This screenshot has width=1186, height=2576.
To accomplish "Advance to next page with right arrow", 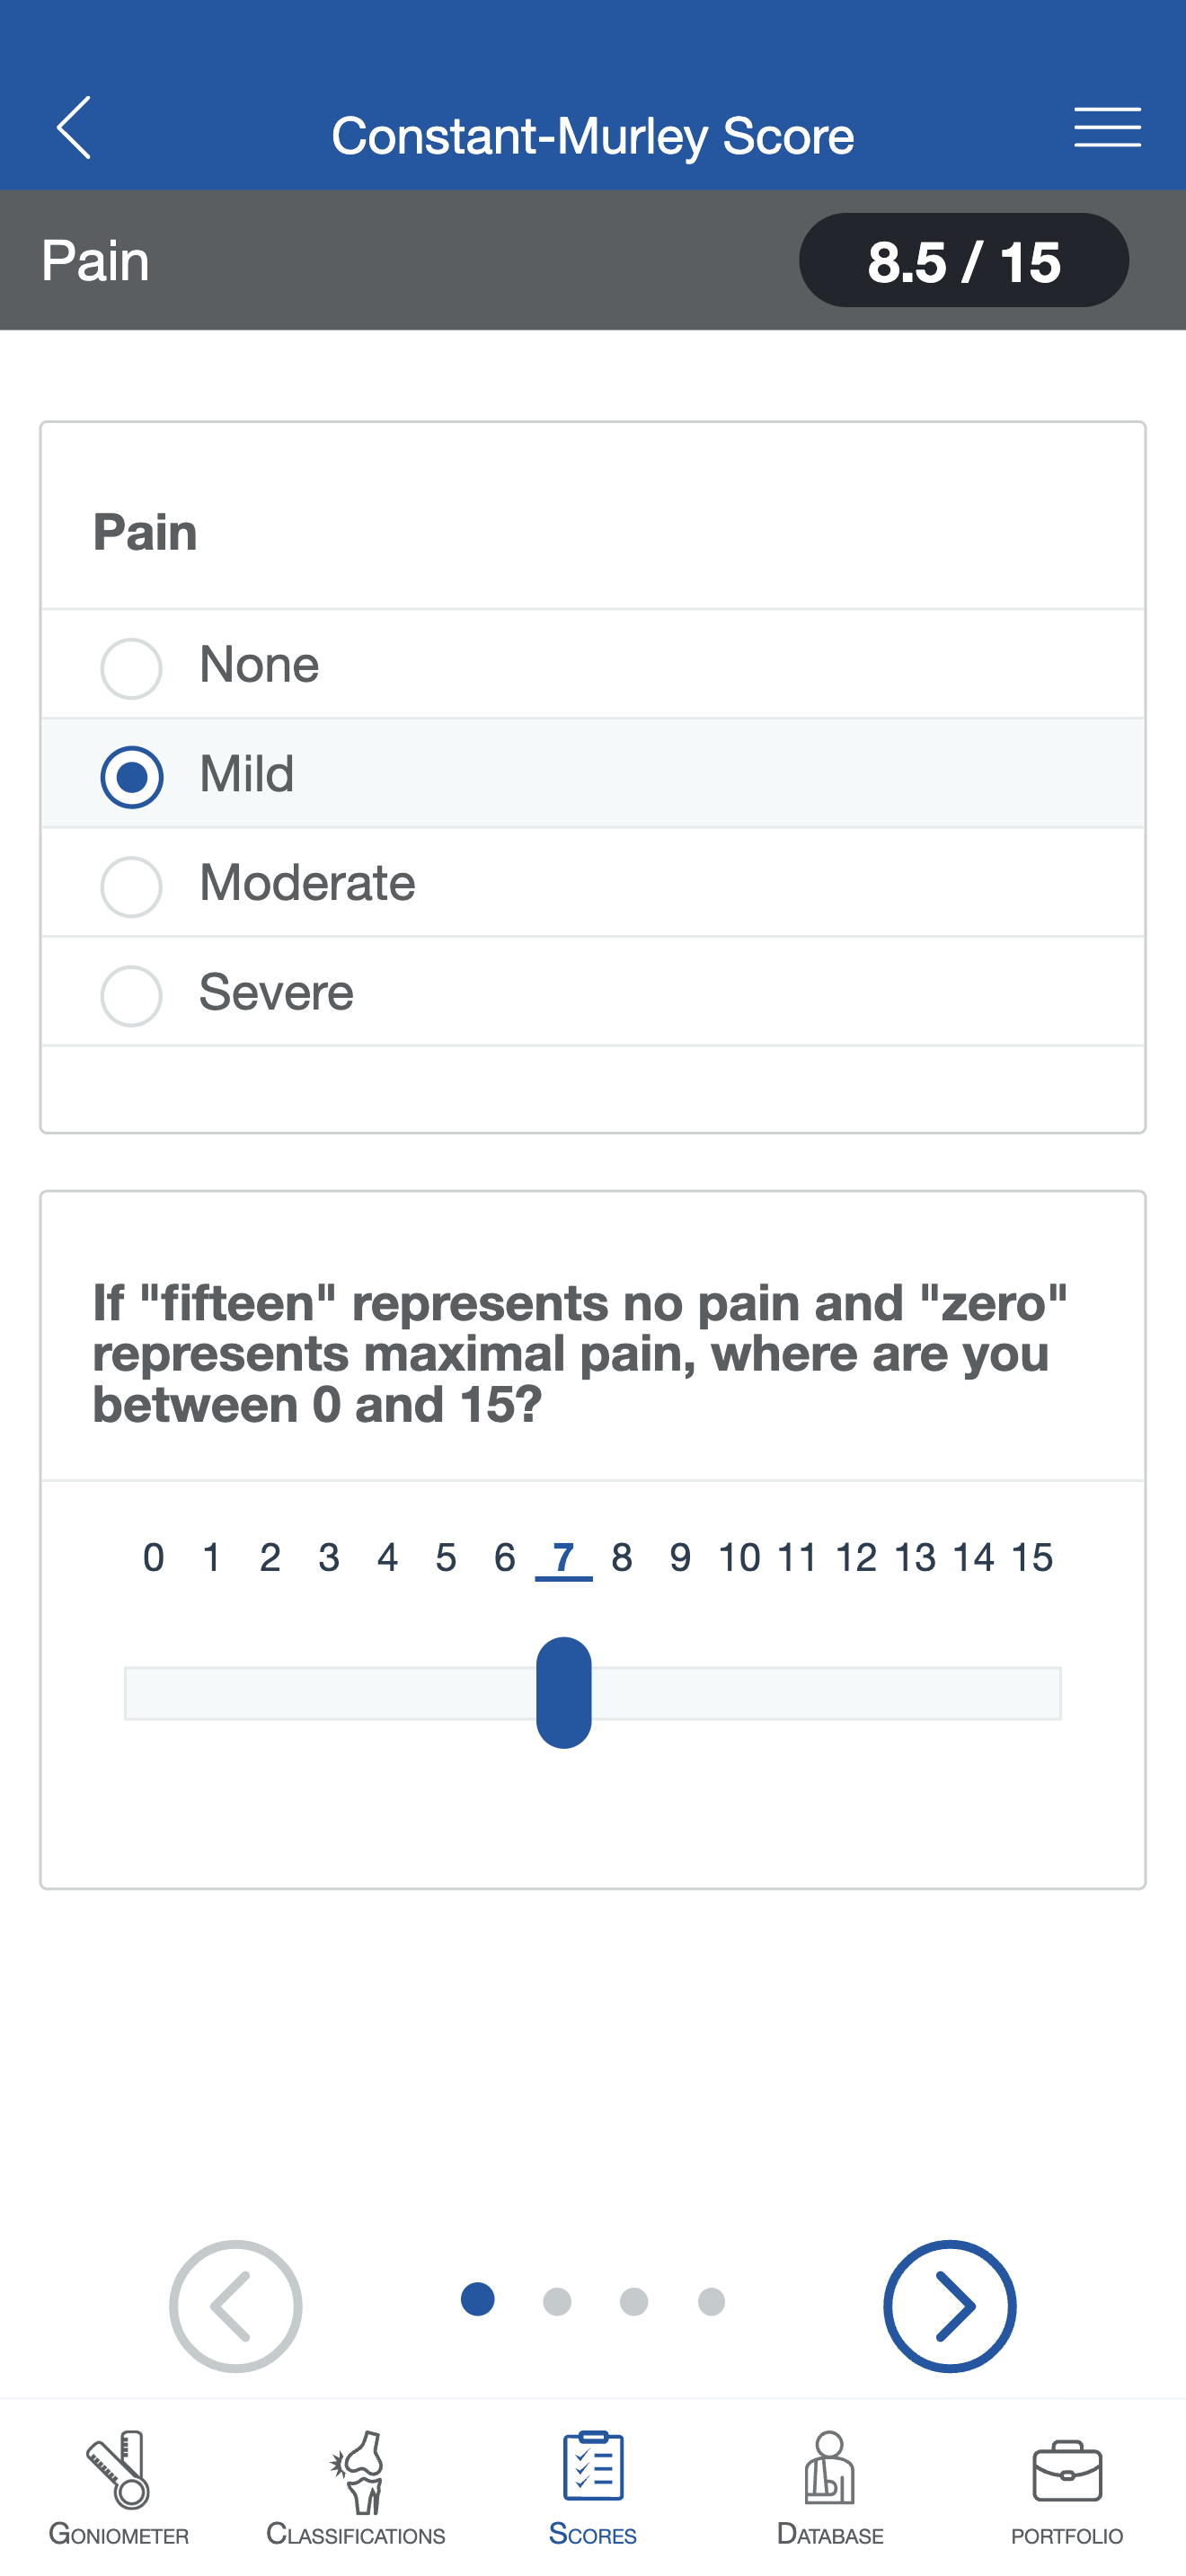I will [950, 2307].
